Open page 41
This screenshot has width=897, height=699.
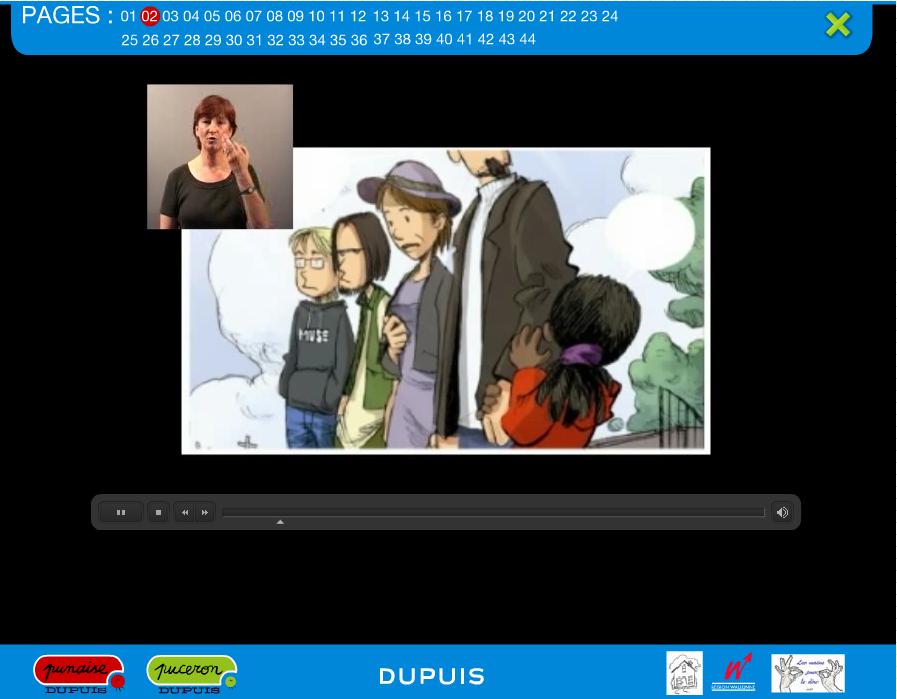click(465, 39)
